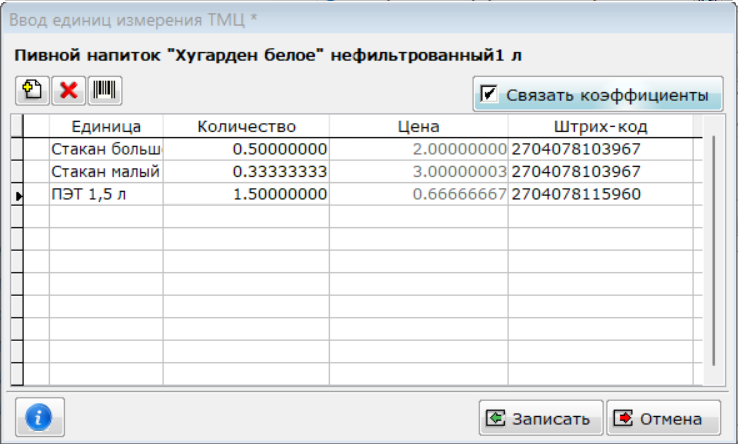Viewport: 738px width, 444px height.
Task: Select the Стакан больш unit cell
Action: point(106,149)
